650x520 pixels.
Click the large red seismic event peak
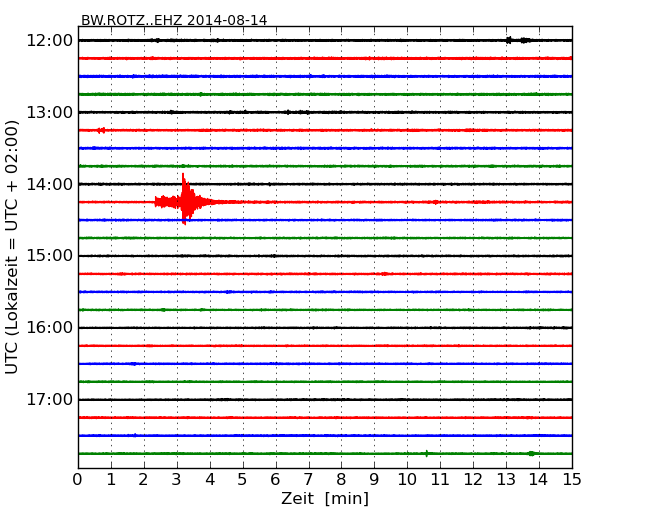tap(185, 200)
